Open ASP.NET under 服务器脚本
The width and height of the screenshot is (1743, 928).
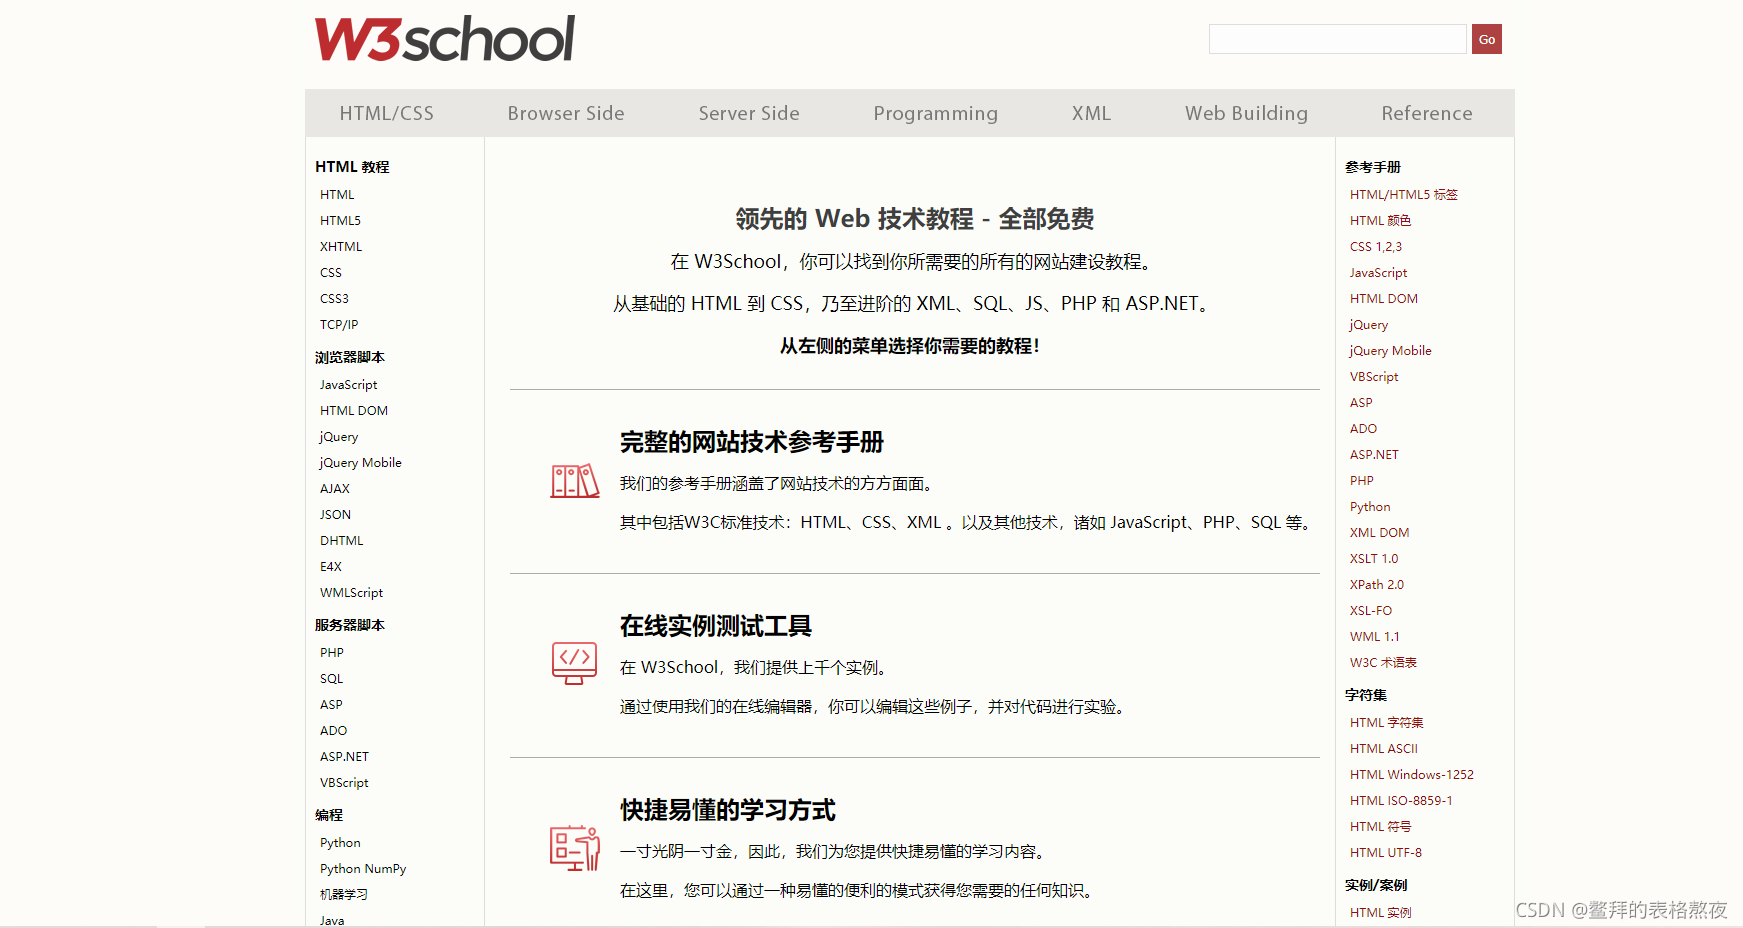click(x=344, y=757)
